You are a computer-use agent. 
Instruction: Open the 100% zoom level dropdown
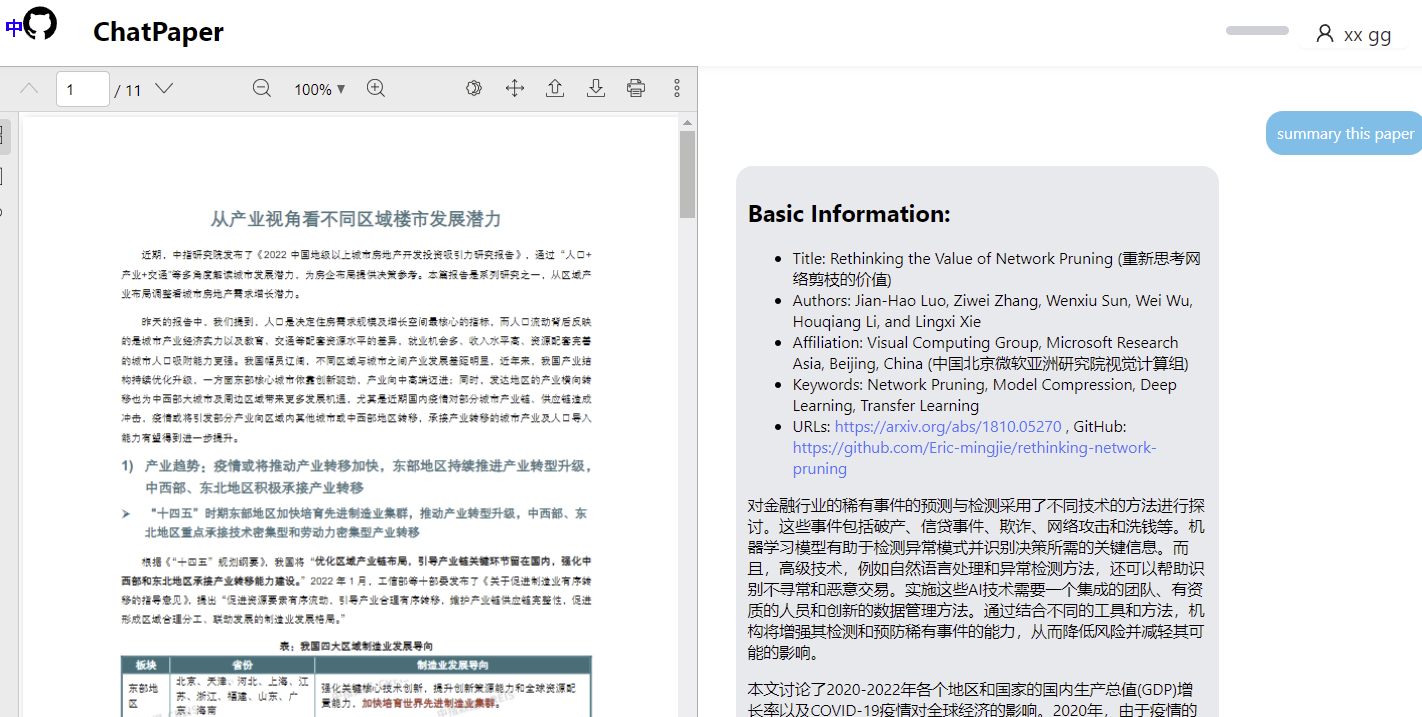pyautogui.click(x=319, y=89)
